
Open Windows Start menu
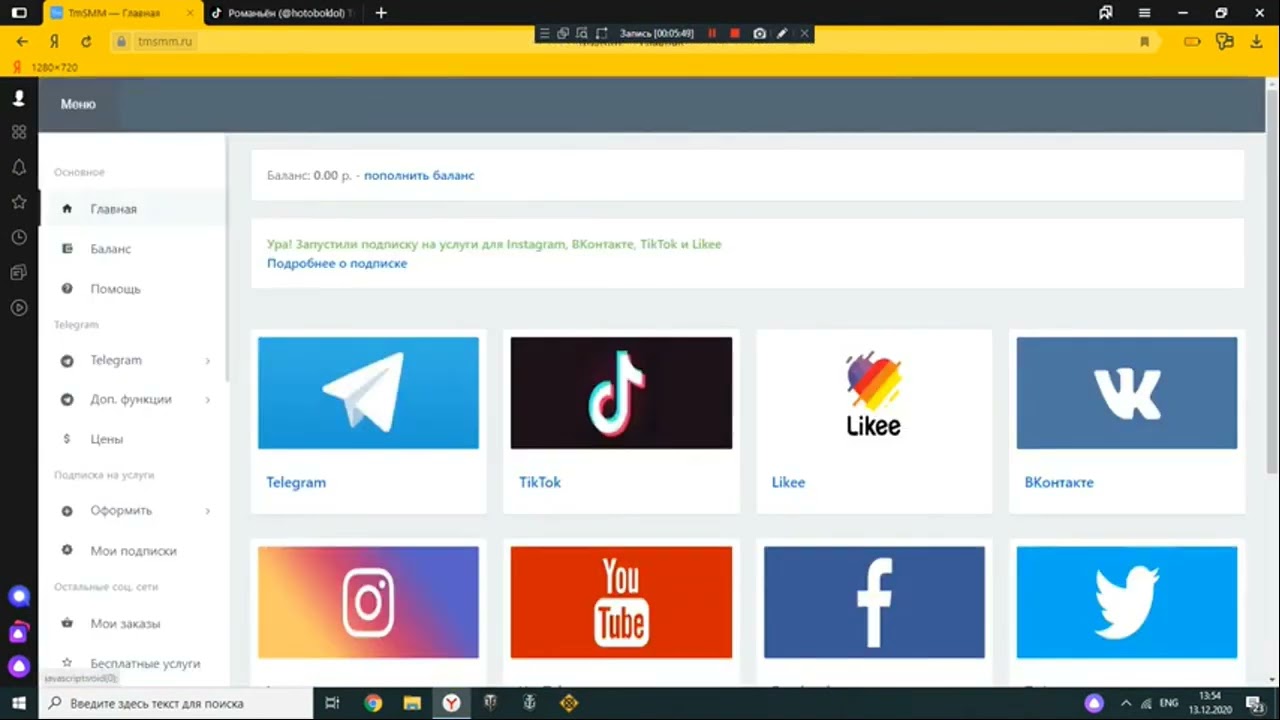[19, 703]
